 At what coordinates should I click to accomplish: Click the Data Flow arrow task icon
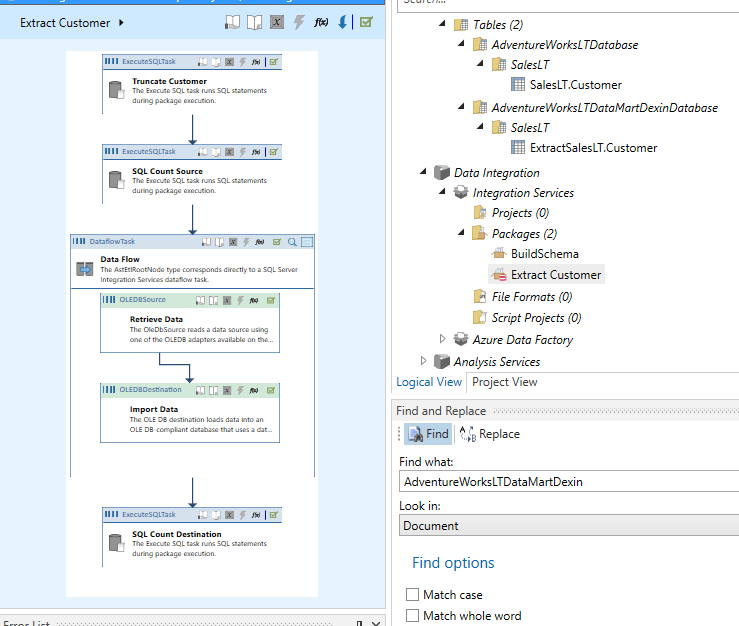tap(85, 269)
